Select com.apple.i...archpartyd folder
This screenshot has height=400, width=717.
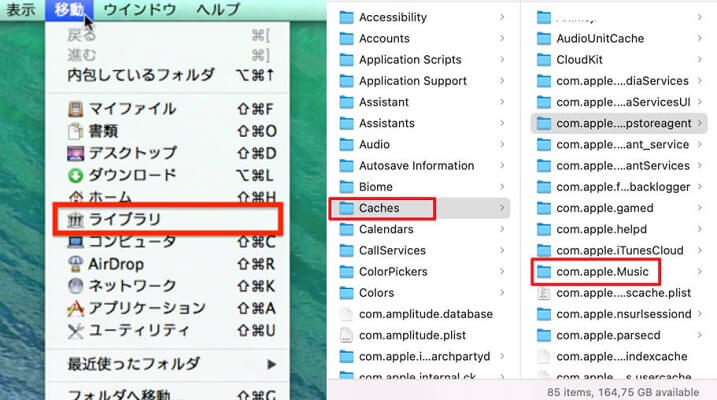423,357
